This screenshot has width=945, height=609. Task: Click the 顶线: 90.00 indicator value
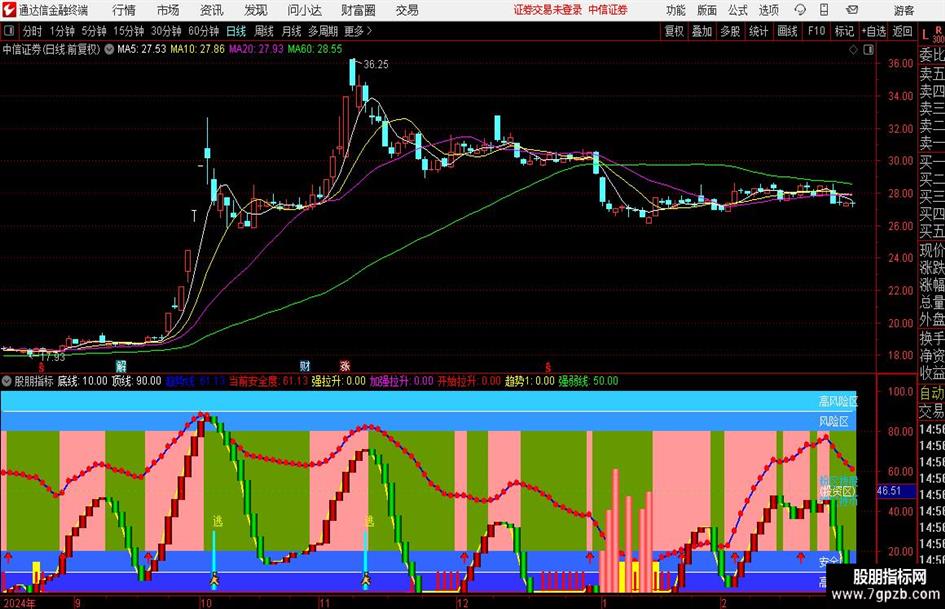click(x=136, y=381)
